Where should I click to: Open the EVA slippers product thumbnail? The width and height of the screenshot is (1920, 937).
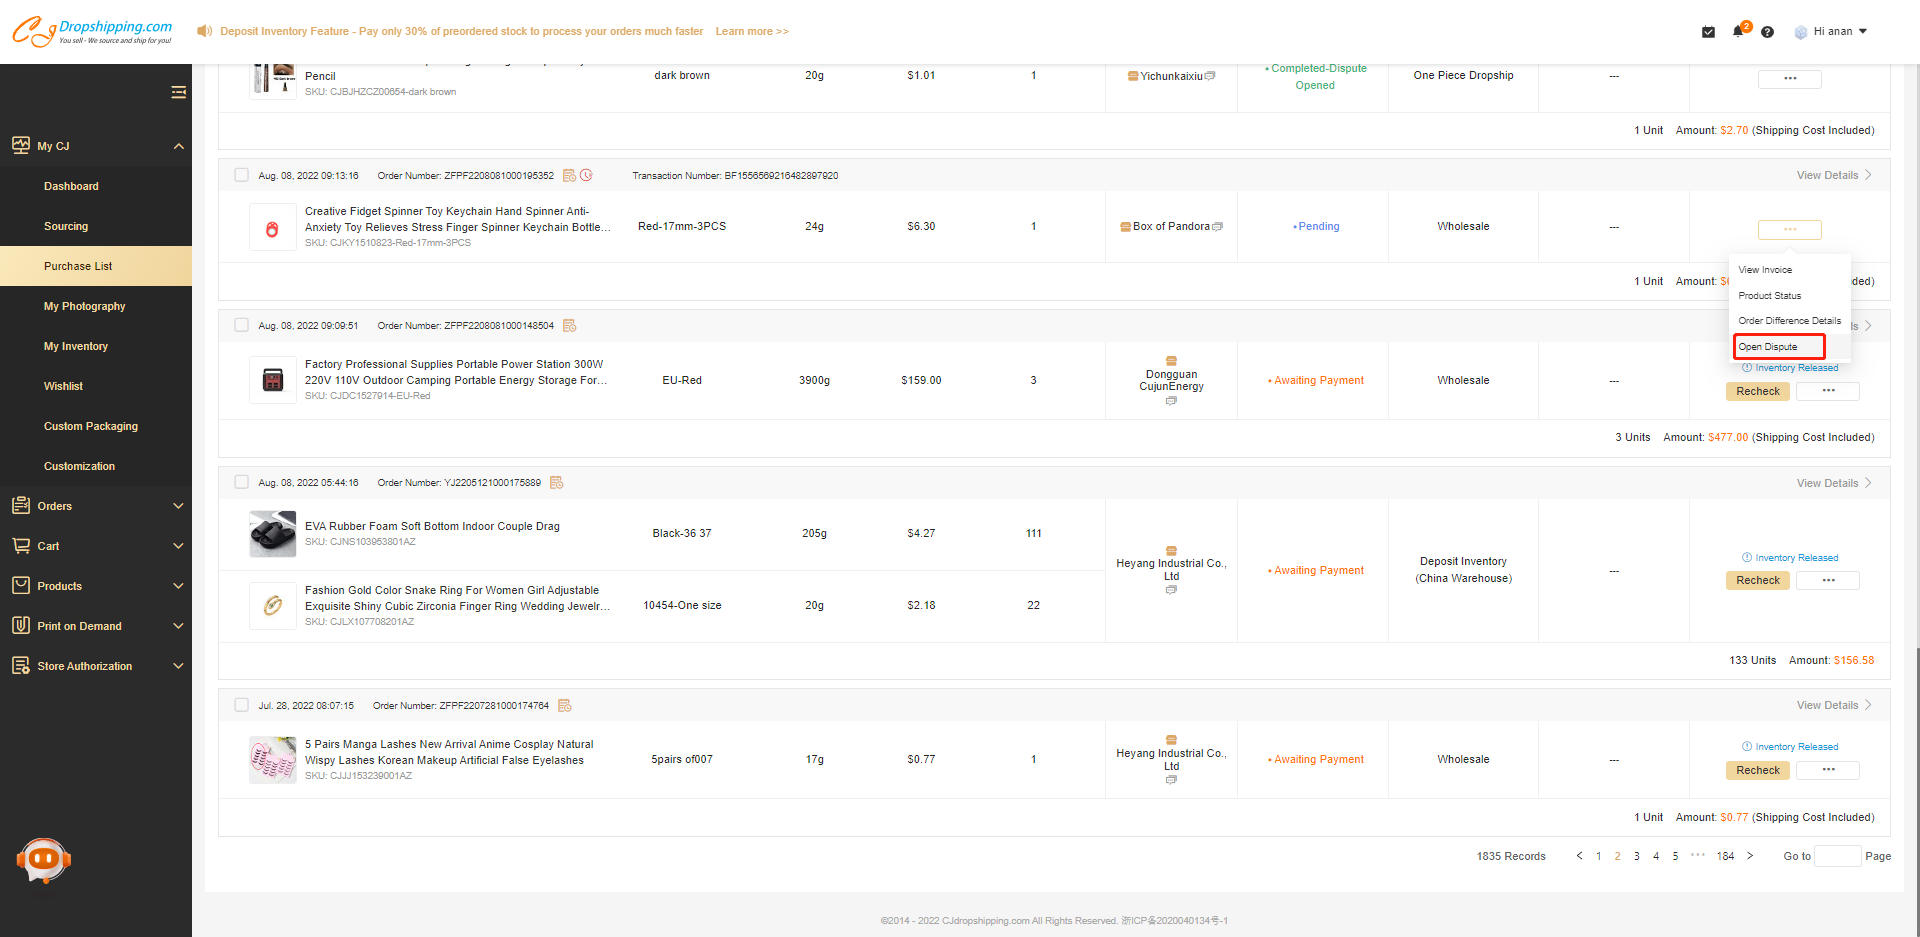[x=272, y=533]
